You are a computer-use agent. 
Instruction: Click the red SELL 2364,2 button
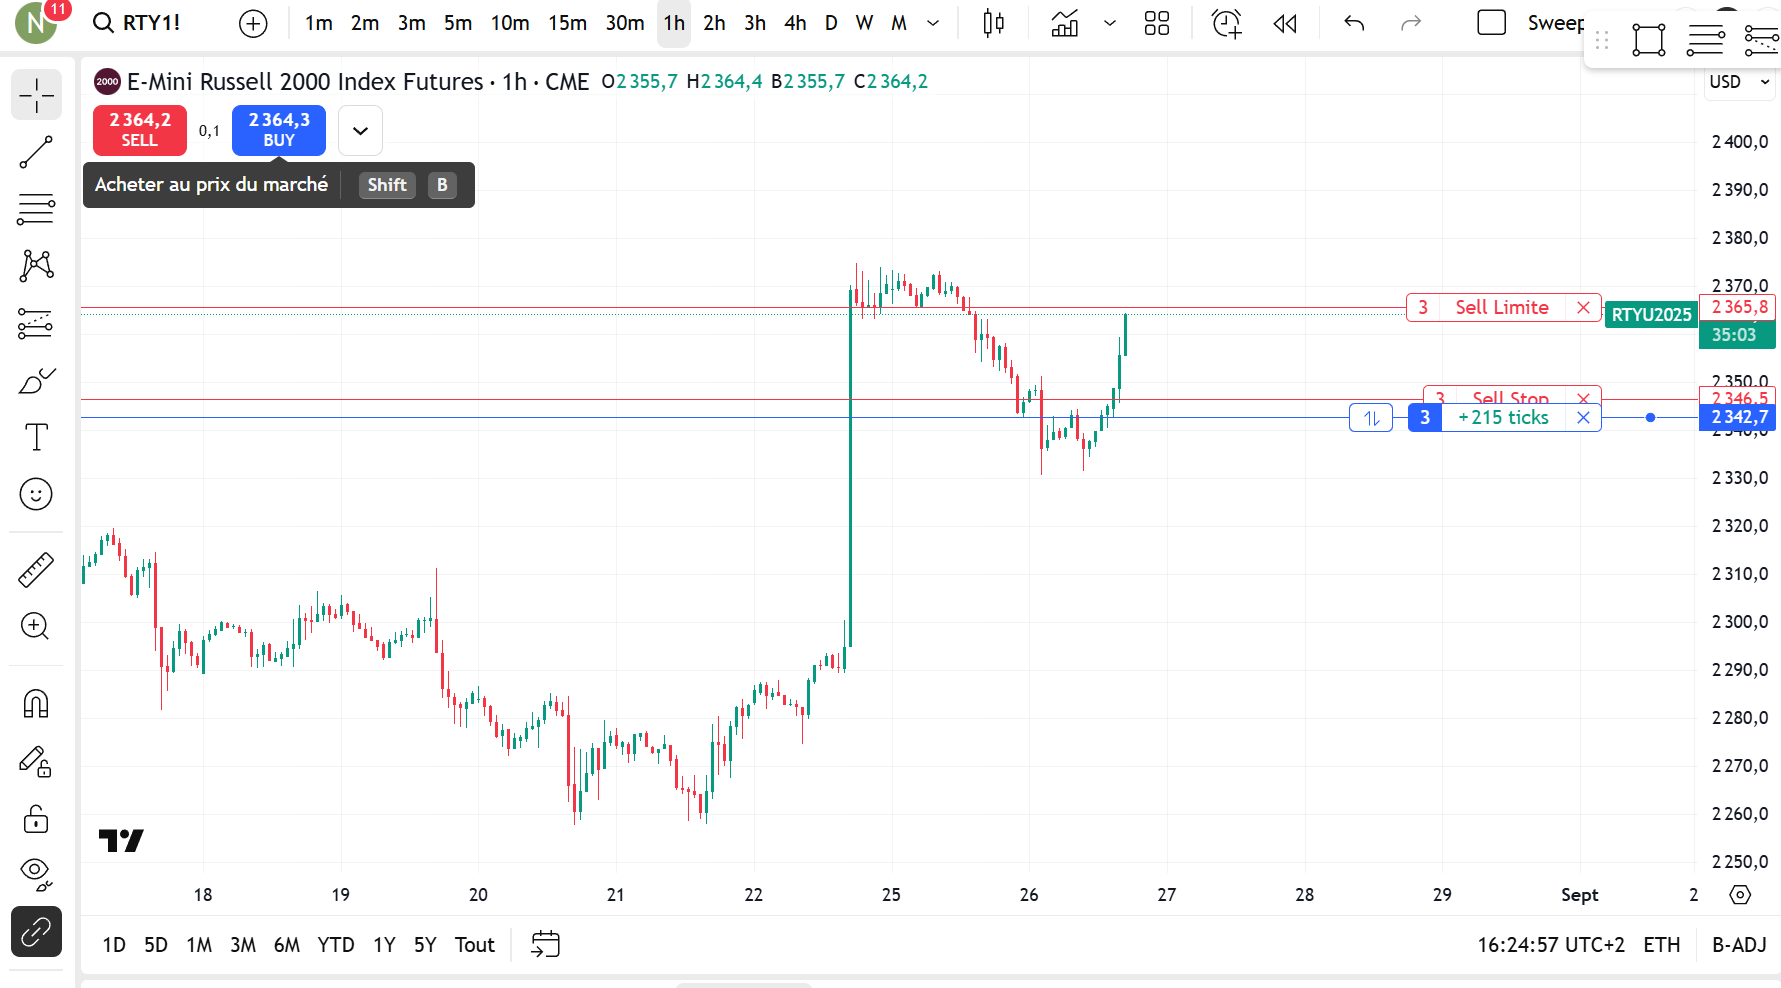[x=140, y=130]
